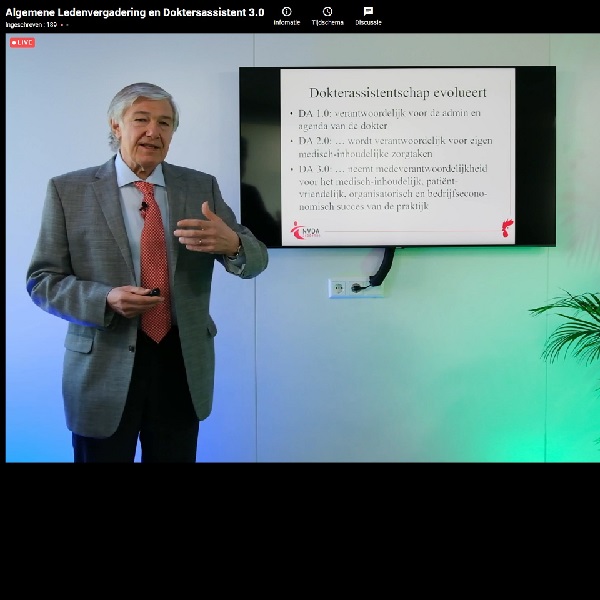Switch to the Tijdschema tab label

327,22
